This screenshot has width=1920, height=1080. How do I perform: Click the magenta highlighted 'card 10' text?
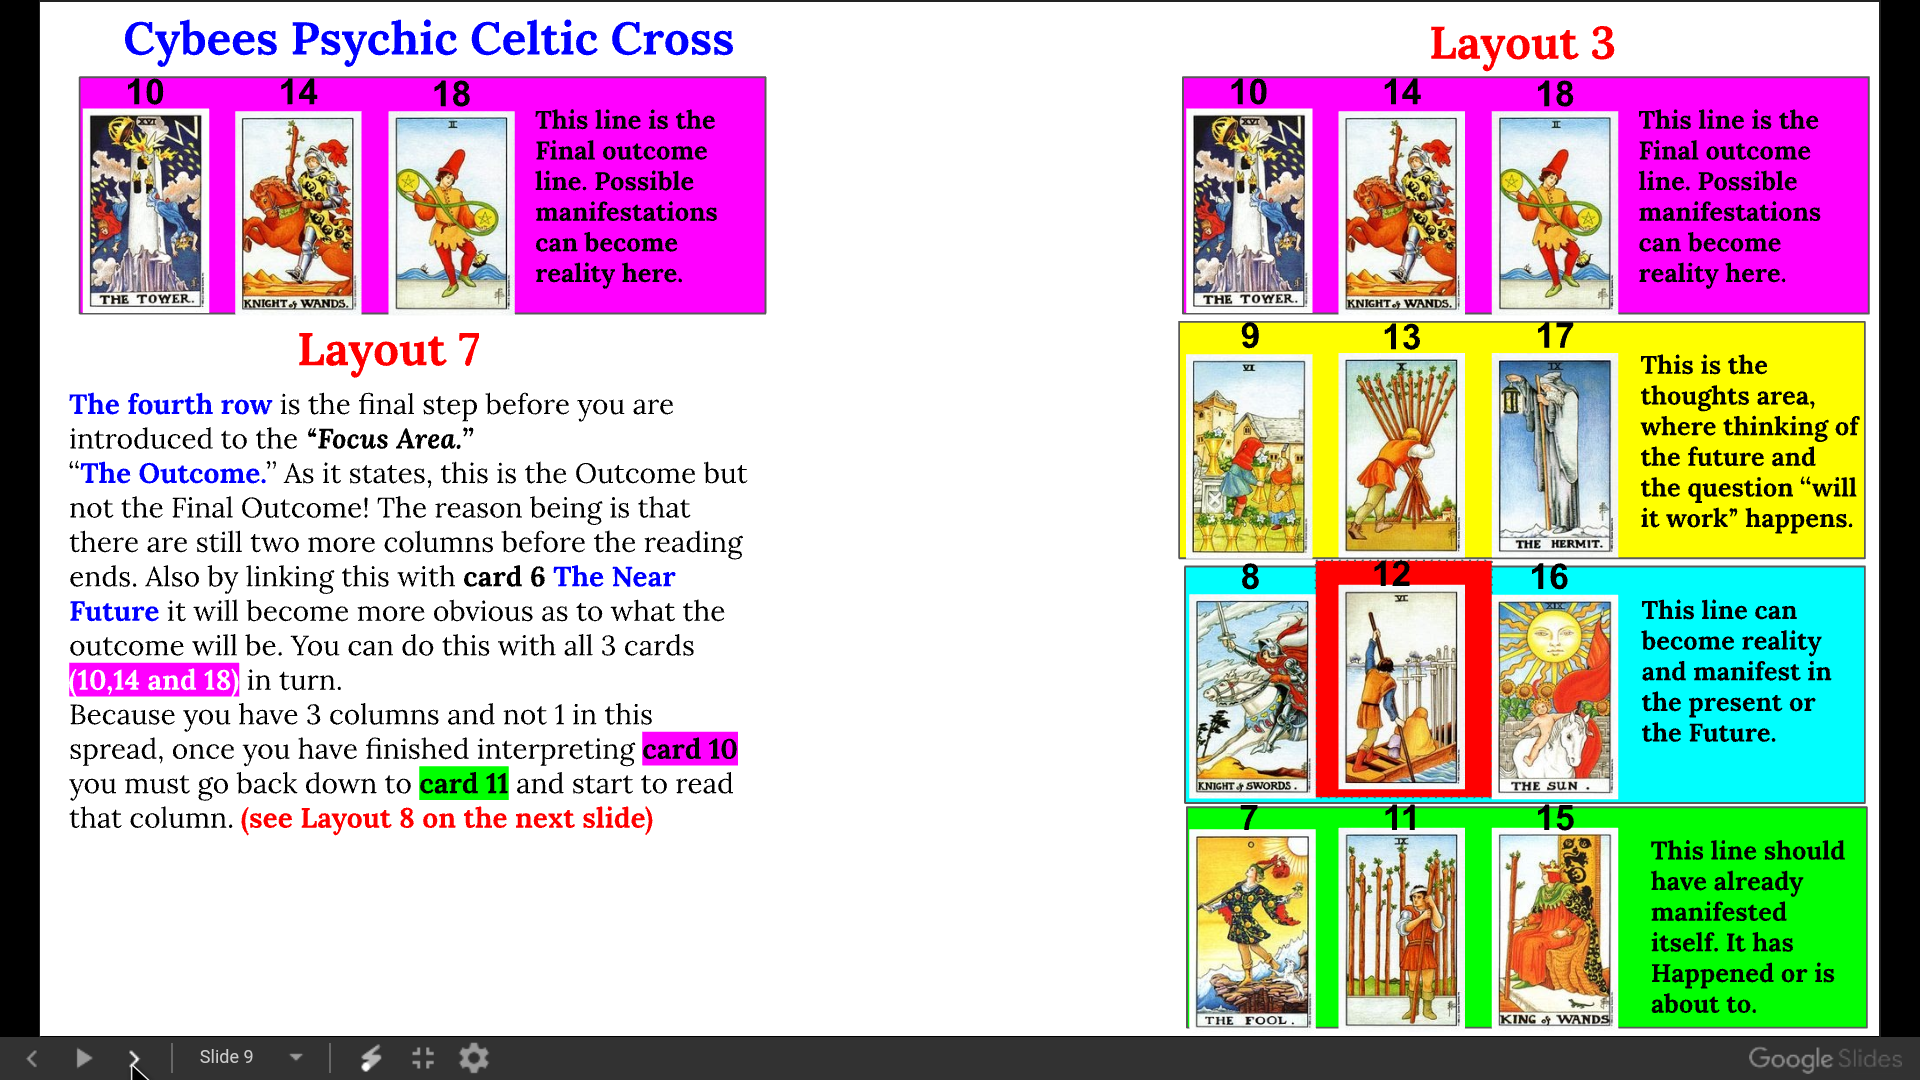[690, 749]
